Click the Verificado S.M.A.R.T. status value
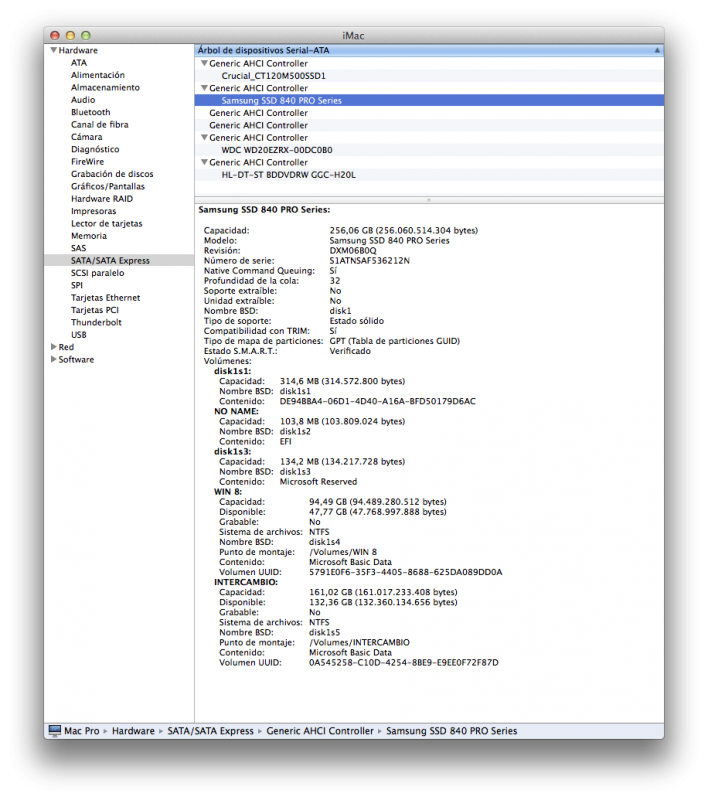Viewport: 708px width, 800px height. tap(350, 351)
